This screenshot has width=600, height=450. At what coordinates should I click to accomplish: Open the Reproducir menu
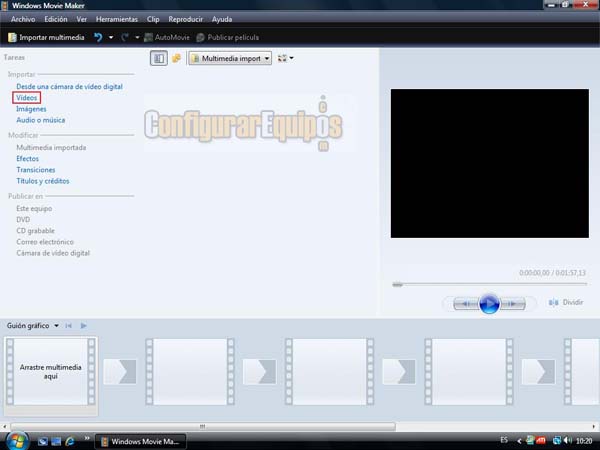coord(186,19)
